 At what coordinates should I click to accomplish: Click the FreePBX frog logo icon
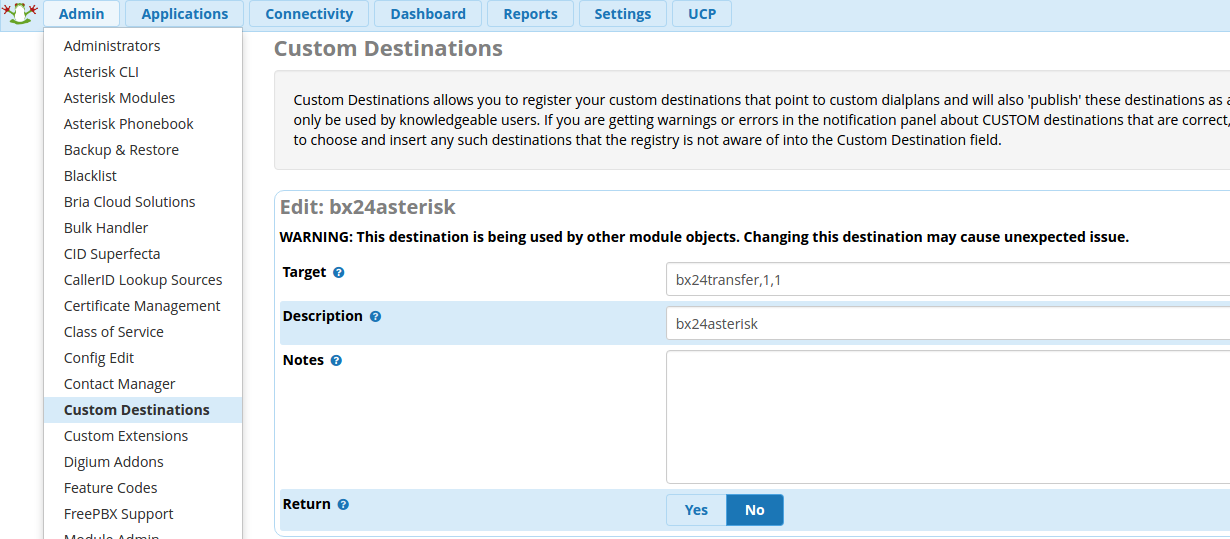(x=20, y=13)
